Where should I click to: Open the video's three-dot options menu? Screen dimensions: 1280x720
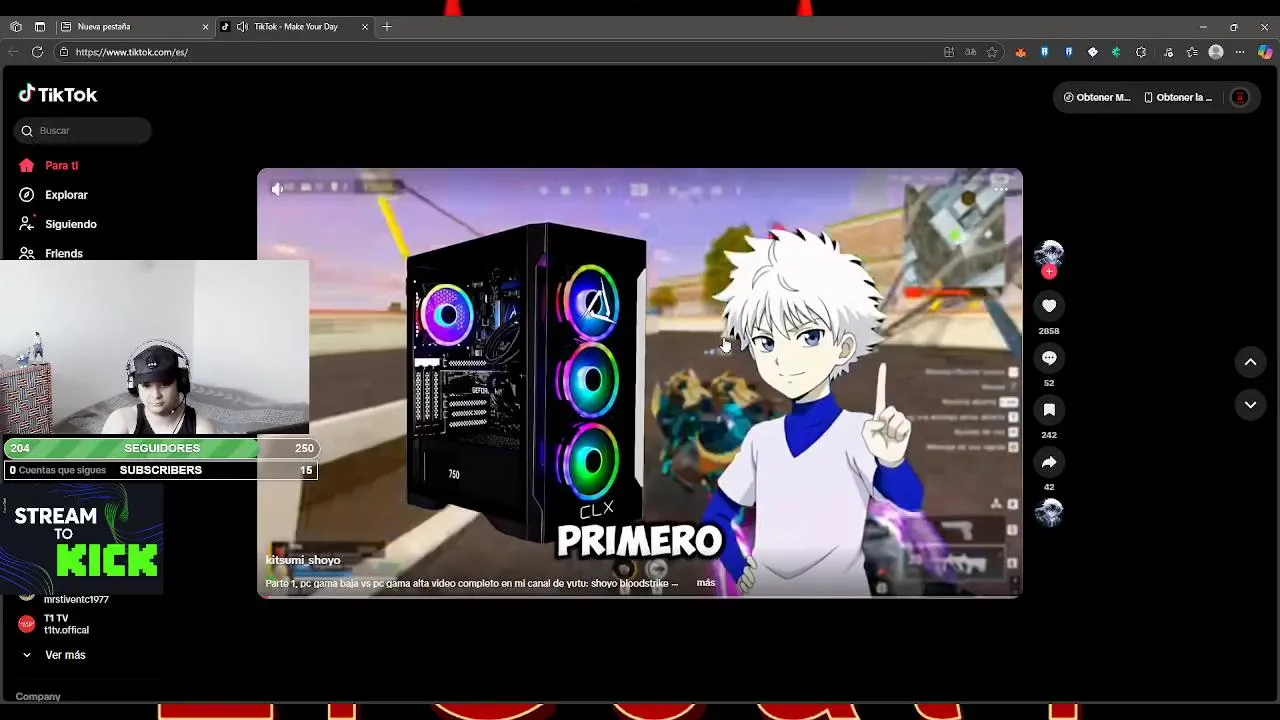point(1000,188)
